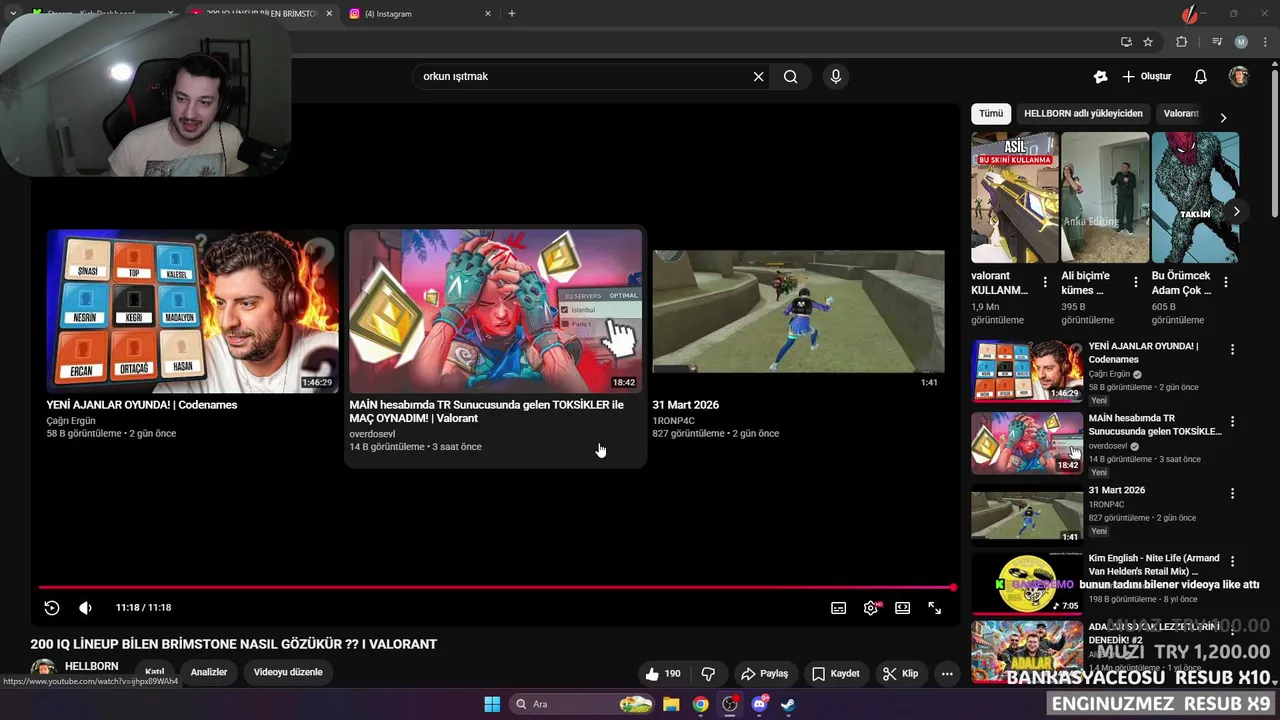Open options for Kim English Nite Life
Viewport: 1280px width, 720px height.
click(1232, 562)
